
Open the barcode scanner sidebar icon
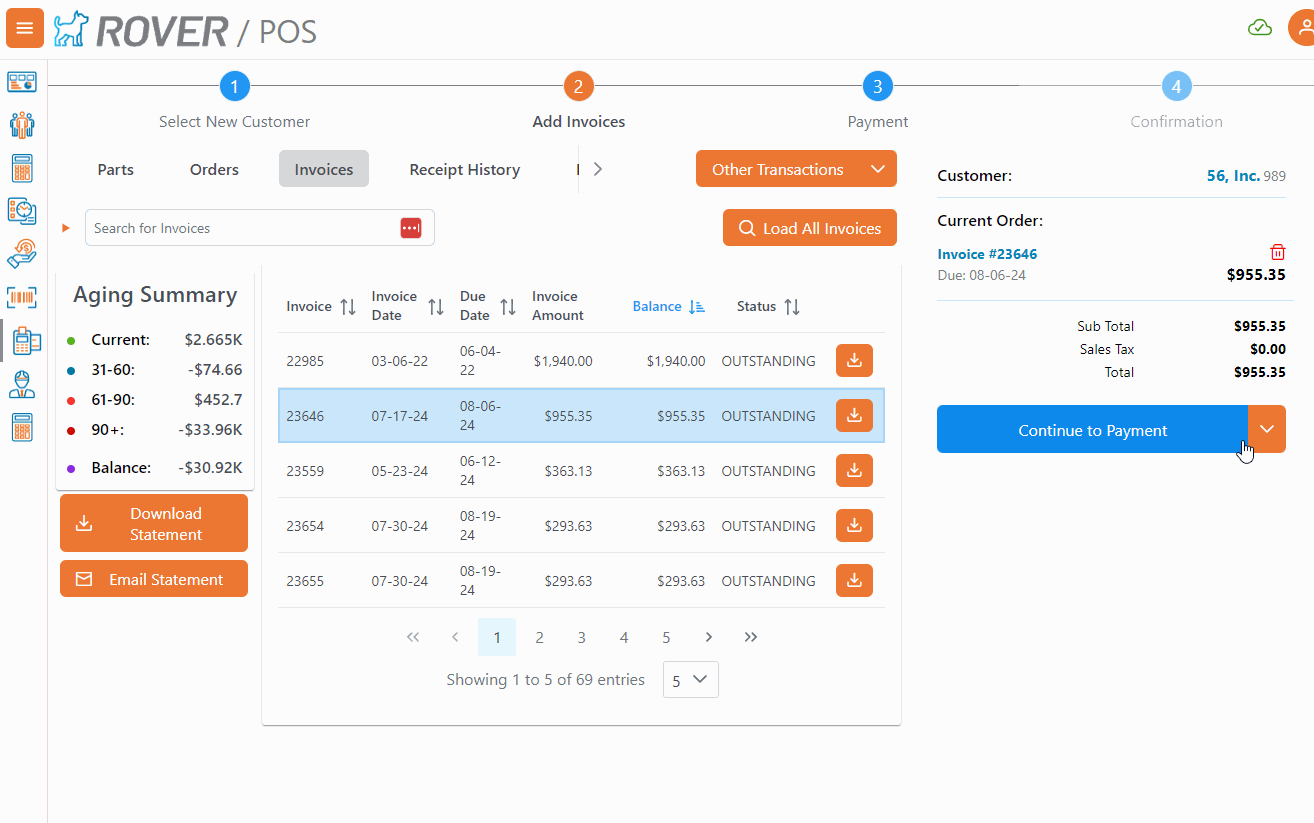pos(22,296)
